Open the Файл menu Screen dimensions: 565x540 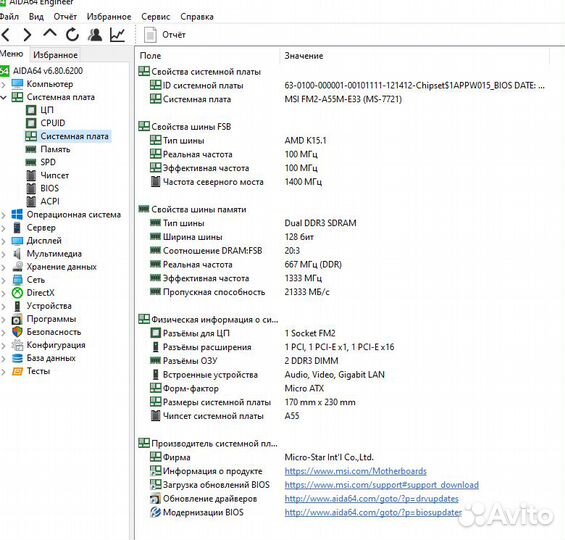[9, 17]
